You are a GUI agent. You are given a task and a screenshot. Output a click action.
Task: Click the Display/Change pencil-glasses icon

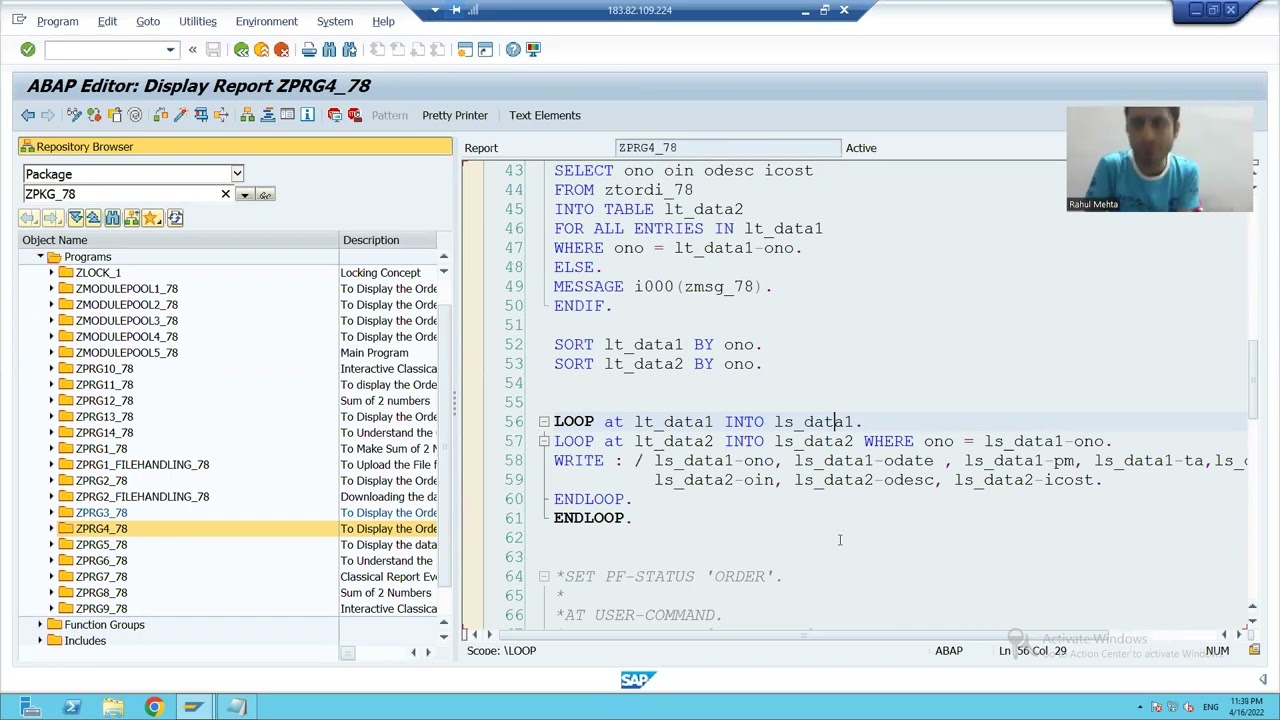(74, 115)
